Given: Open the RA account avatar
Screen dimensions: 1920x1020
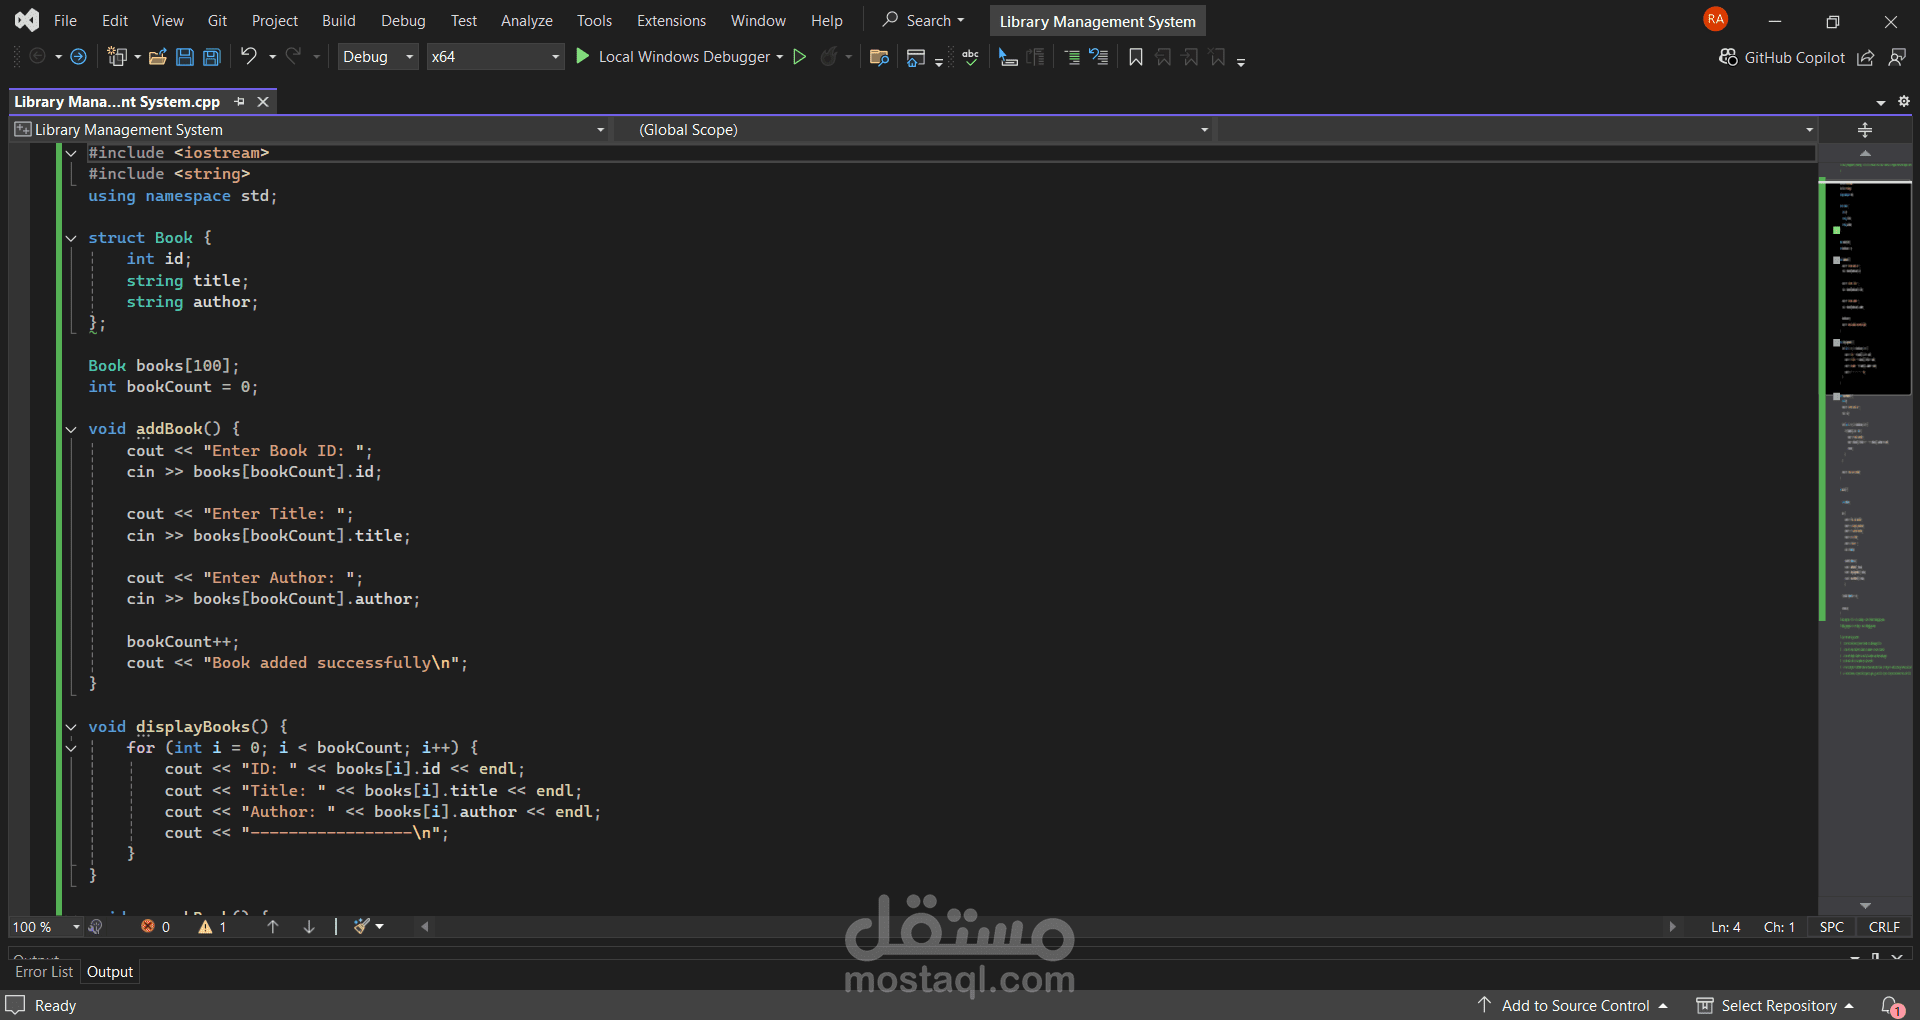Looking at the screenshot, I should tap(1716, 19).
